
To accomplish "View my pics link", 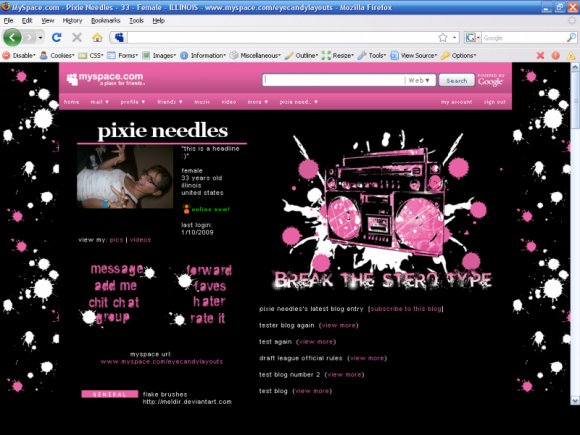I will coord(116,240).
